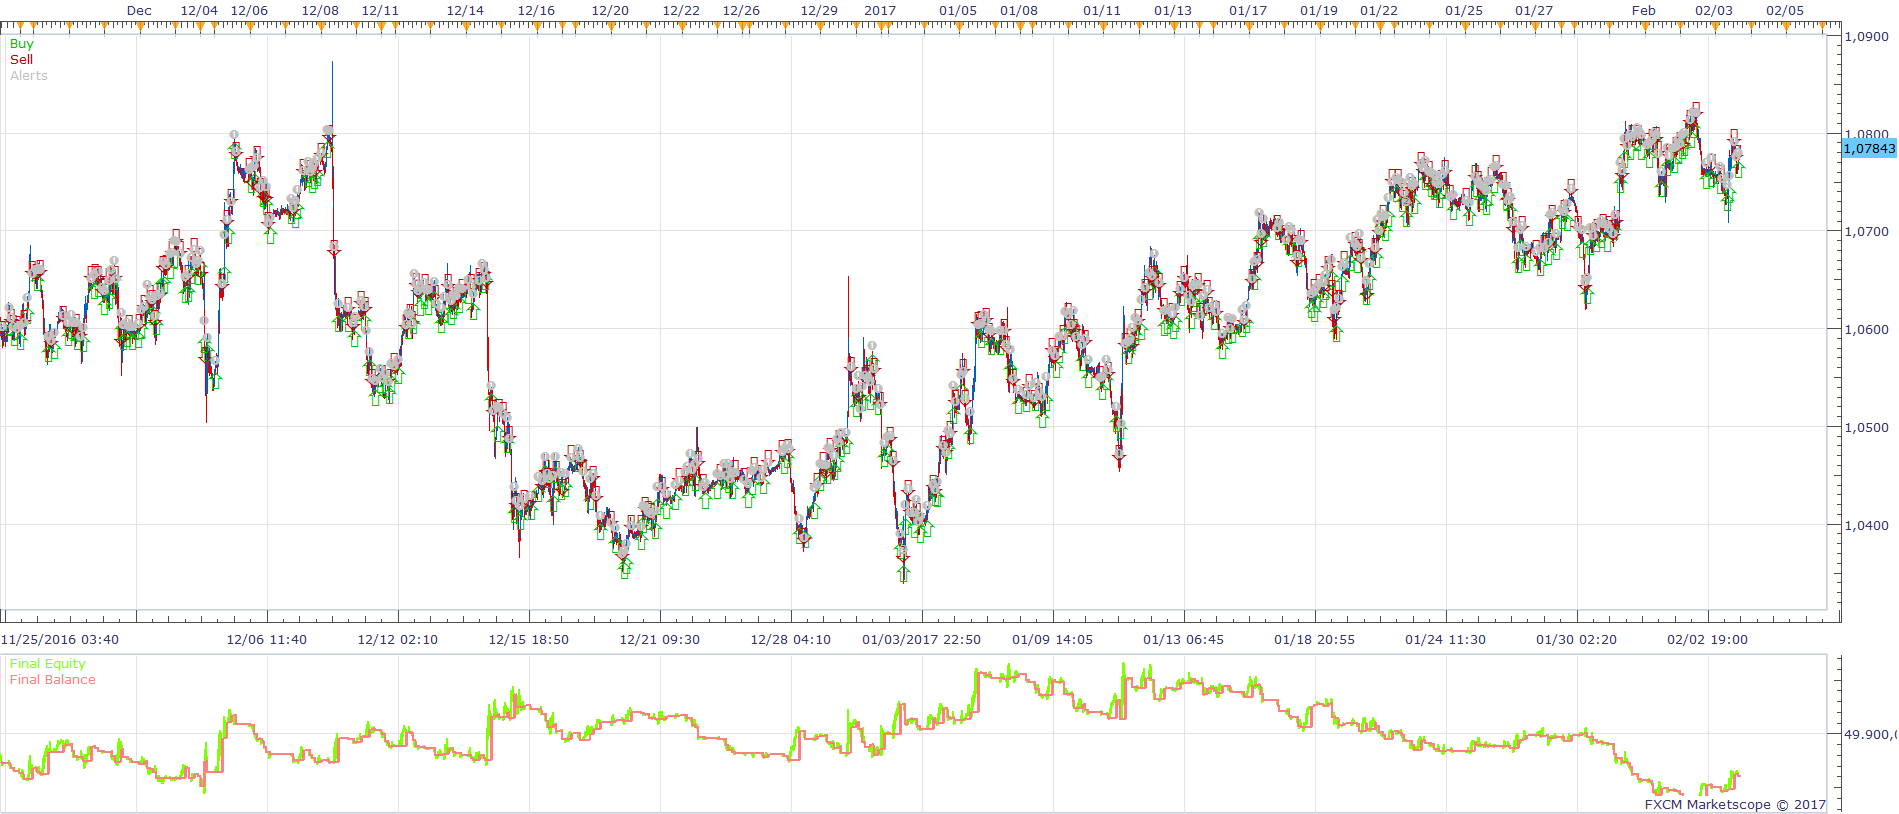Click the 12/04 date on top axis

[x=199, y=11]
